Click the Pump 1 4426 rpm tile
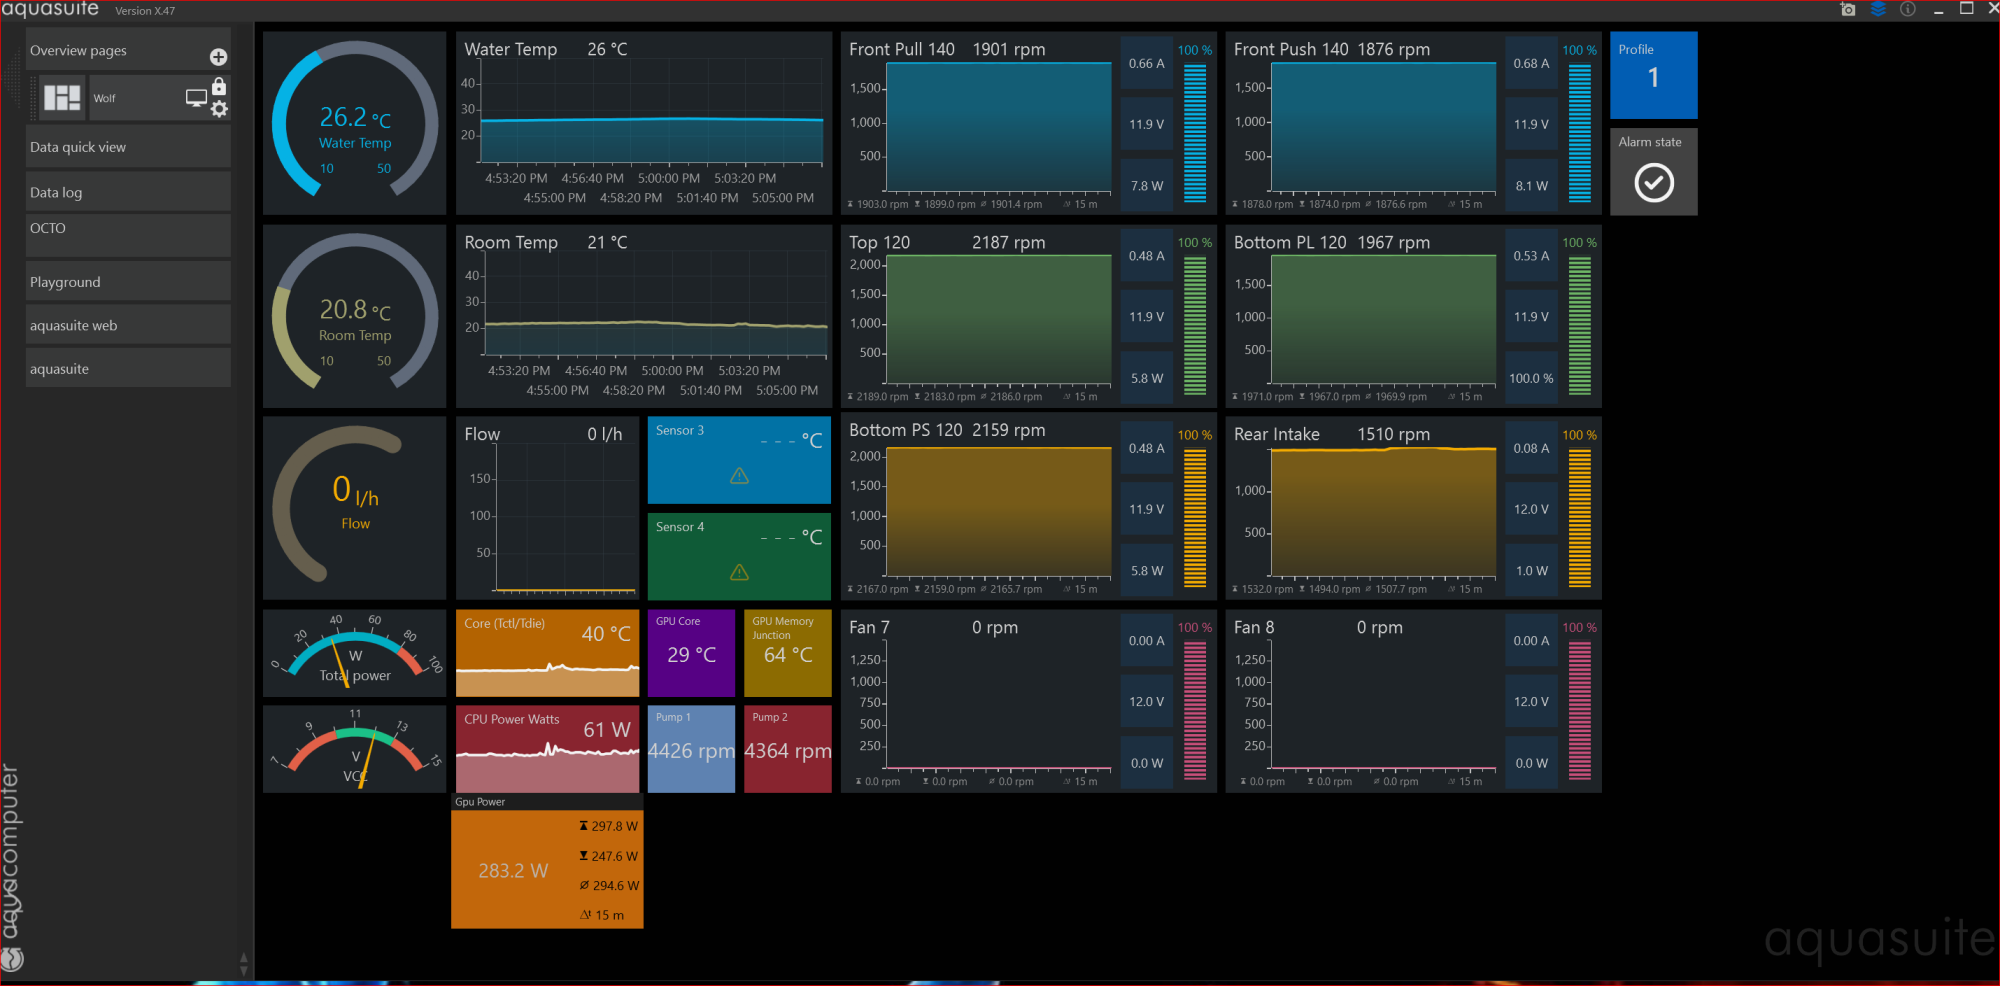The image size is (2000, 986). coord(691,749)
